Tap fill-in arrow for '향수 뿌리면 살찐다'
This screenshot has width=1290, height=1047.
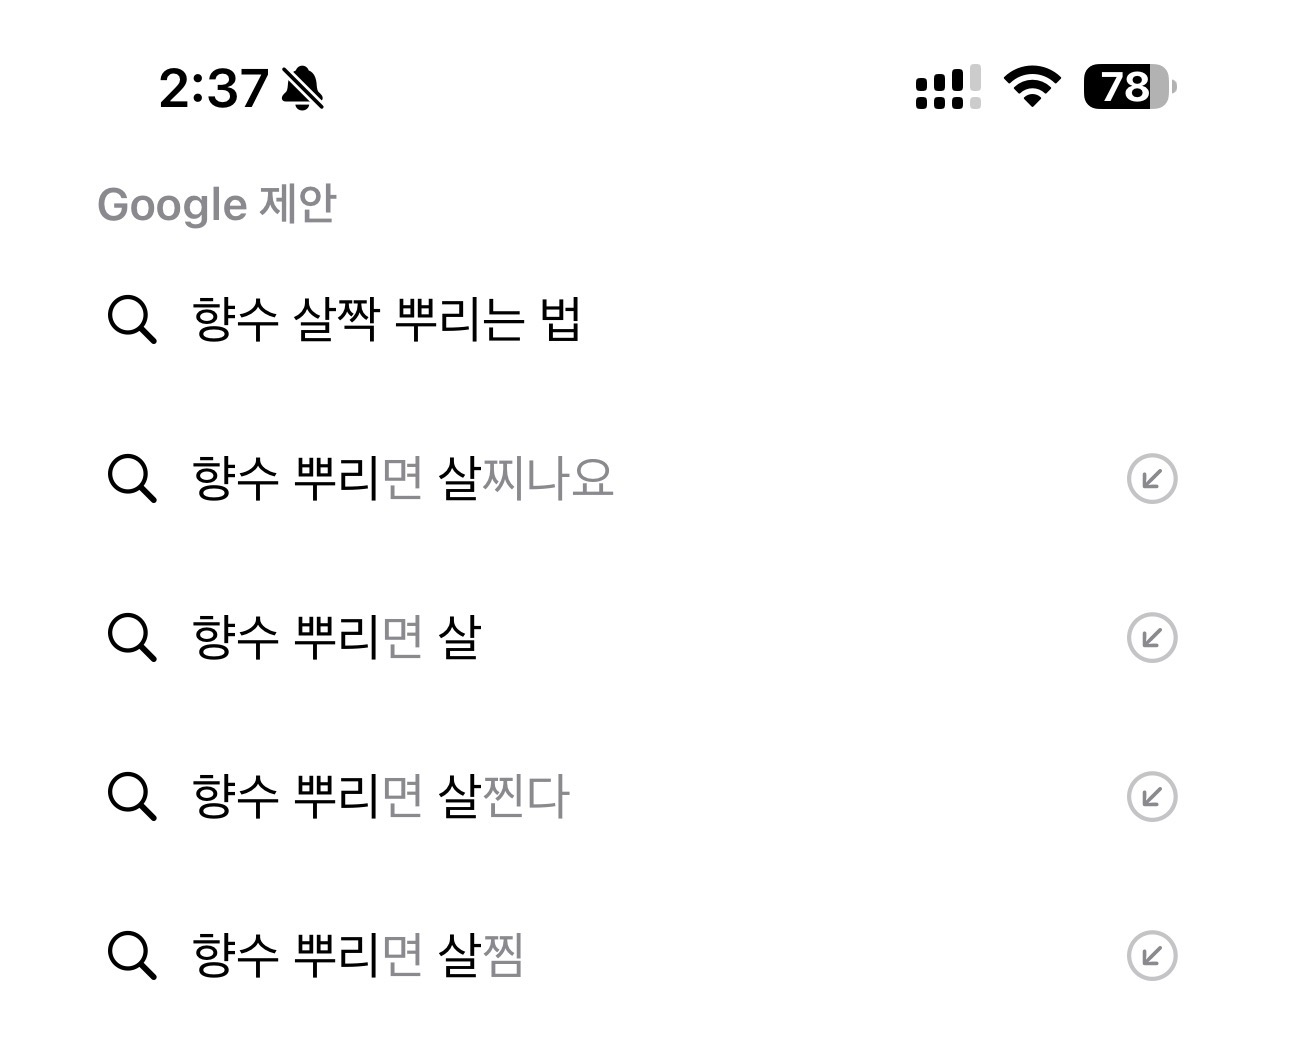[1151, 797]
